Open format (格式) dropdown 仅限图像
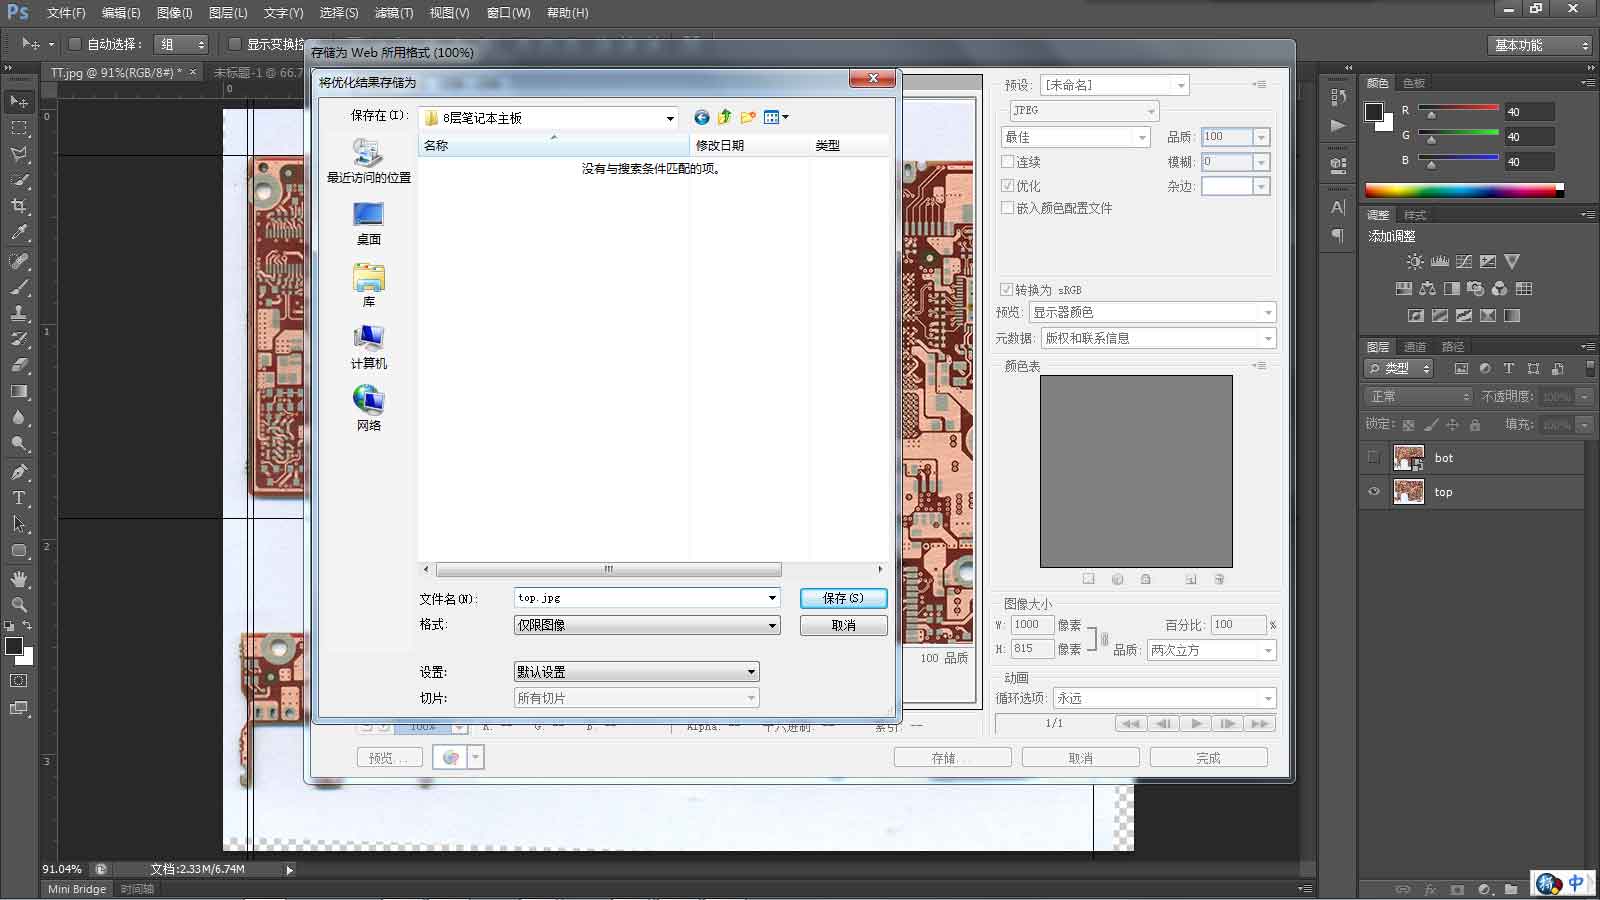The image size is (1600, 900). click(x=647, y=625)
